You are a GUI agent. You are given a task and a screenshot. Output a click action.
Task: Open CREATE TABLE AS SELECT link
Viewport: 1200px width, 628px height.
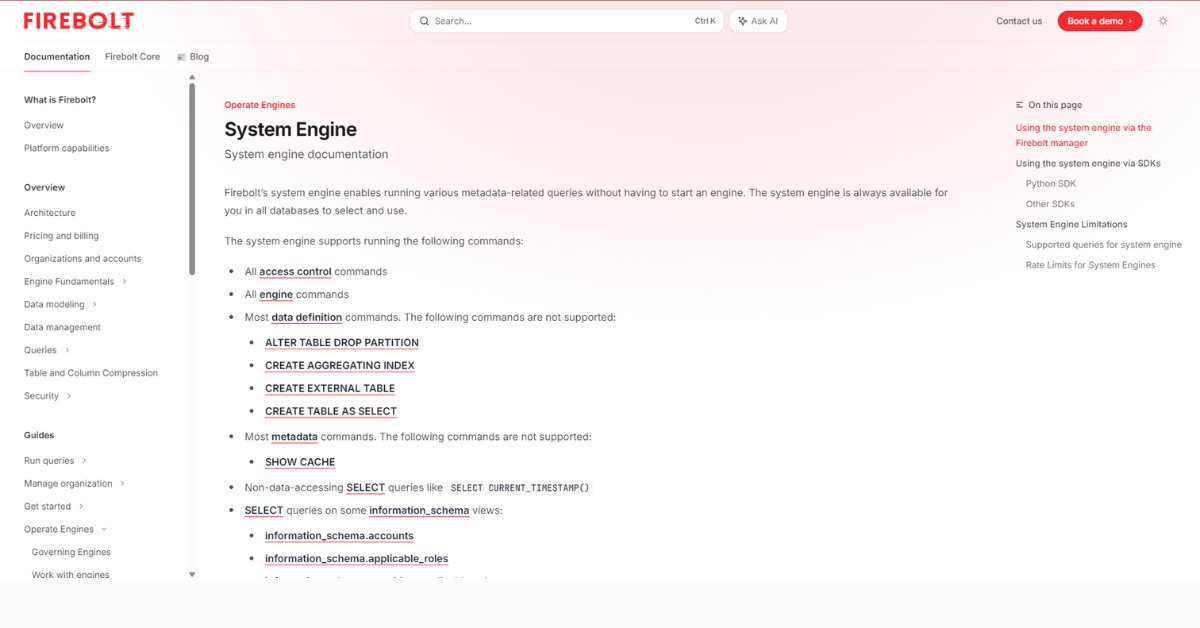pyautogui.click(x=331, y=412)
